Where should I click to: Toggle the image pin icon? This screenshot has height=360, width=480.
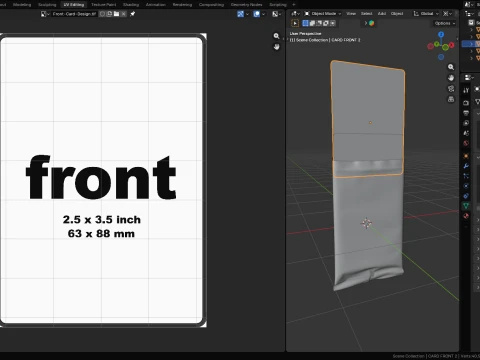[132, 14]
